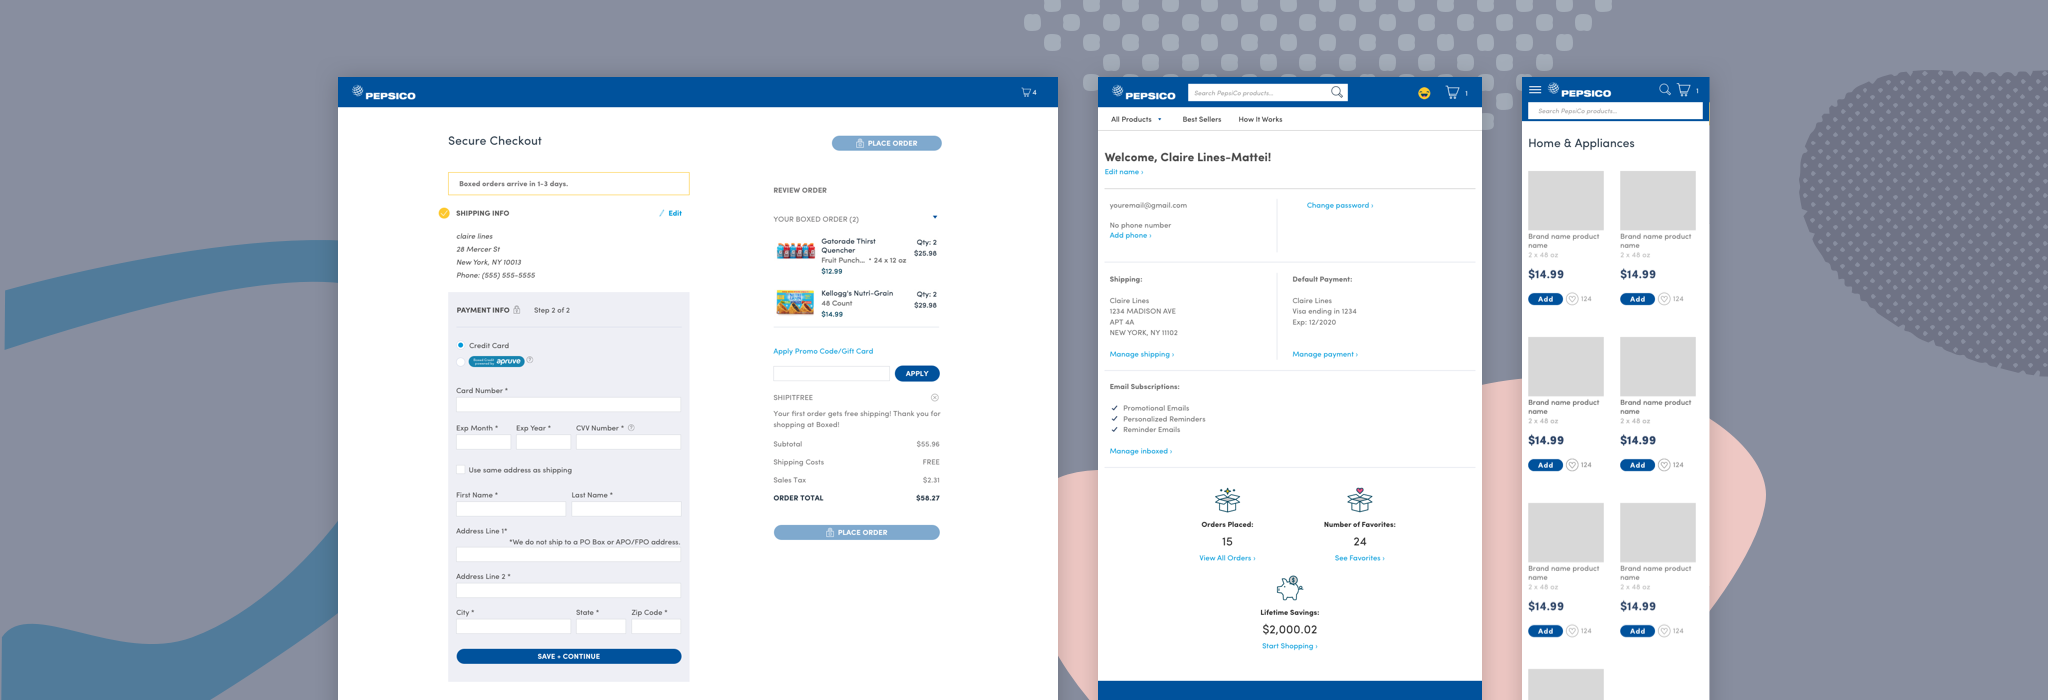This screenshot has width=2048, height=700.
Task: Click the Orders Placed box icon
Action: 1227,500
